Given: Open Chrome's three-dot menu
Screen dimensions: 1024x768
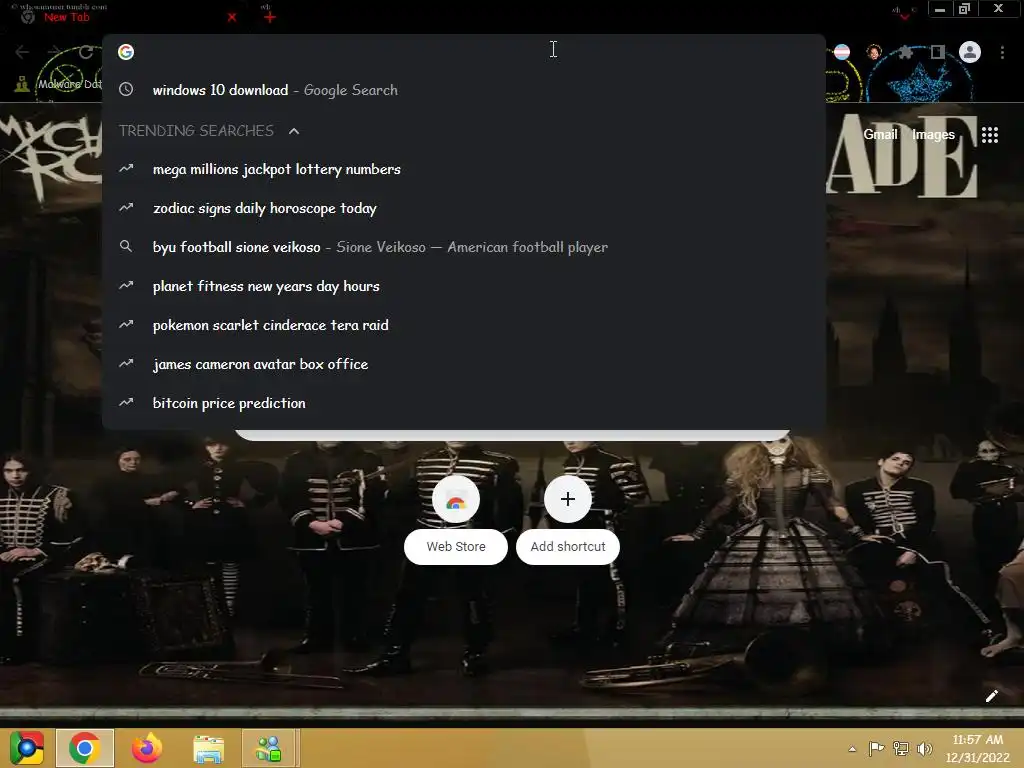Looking at the screenshot, I should point(1002,52).
